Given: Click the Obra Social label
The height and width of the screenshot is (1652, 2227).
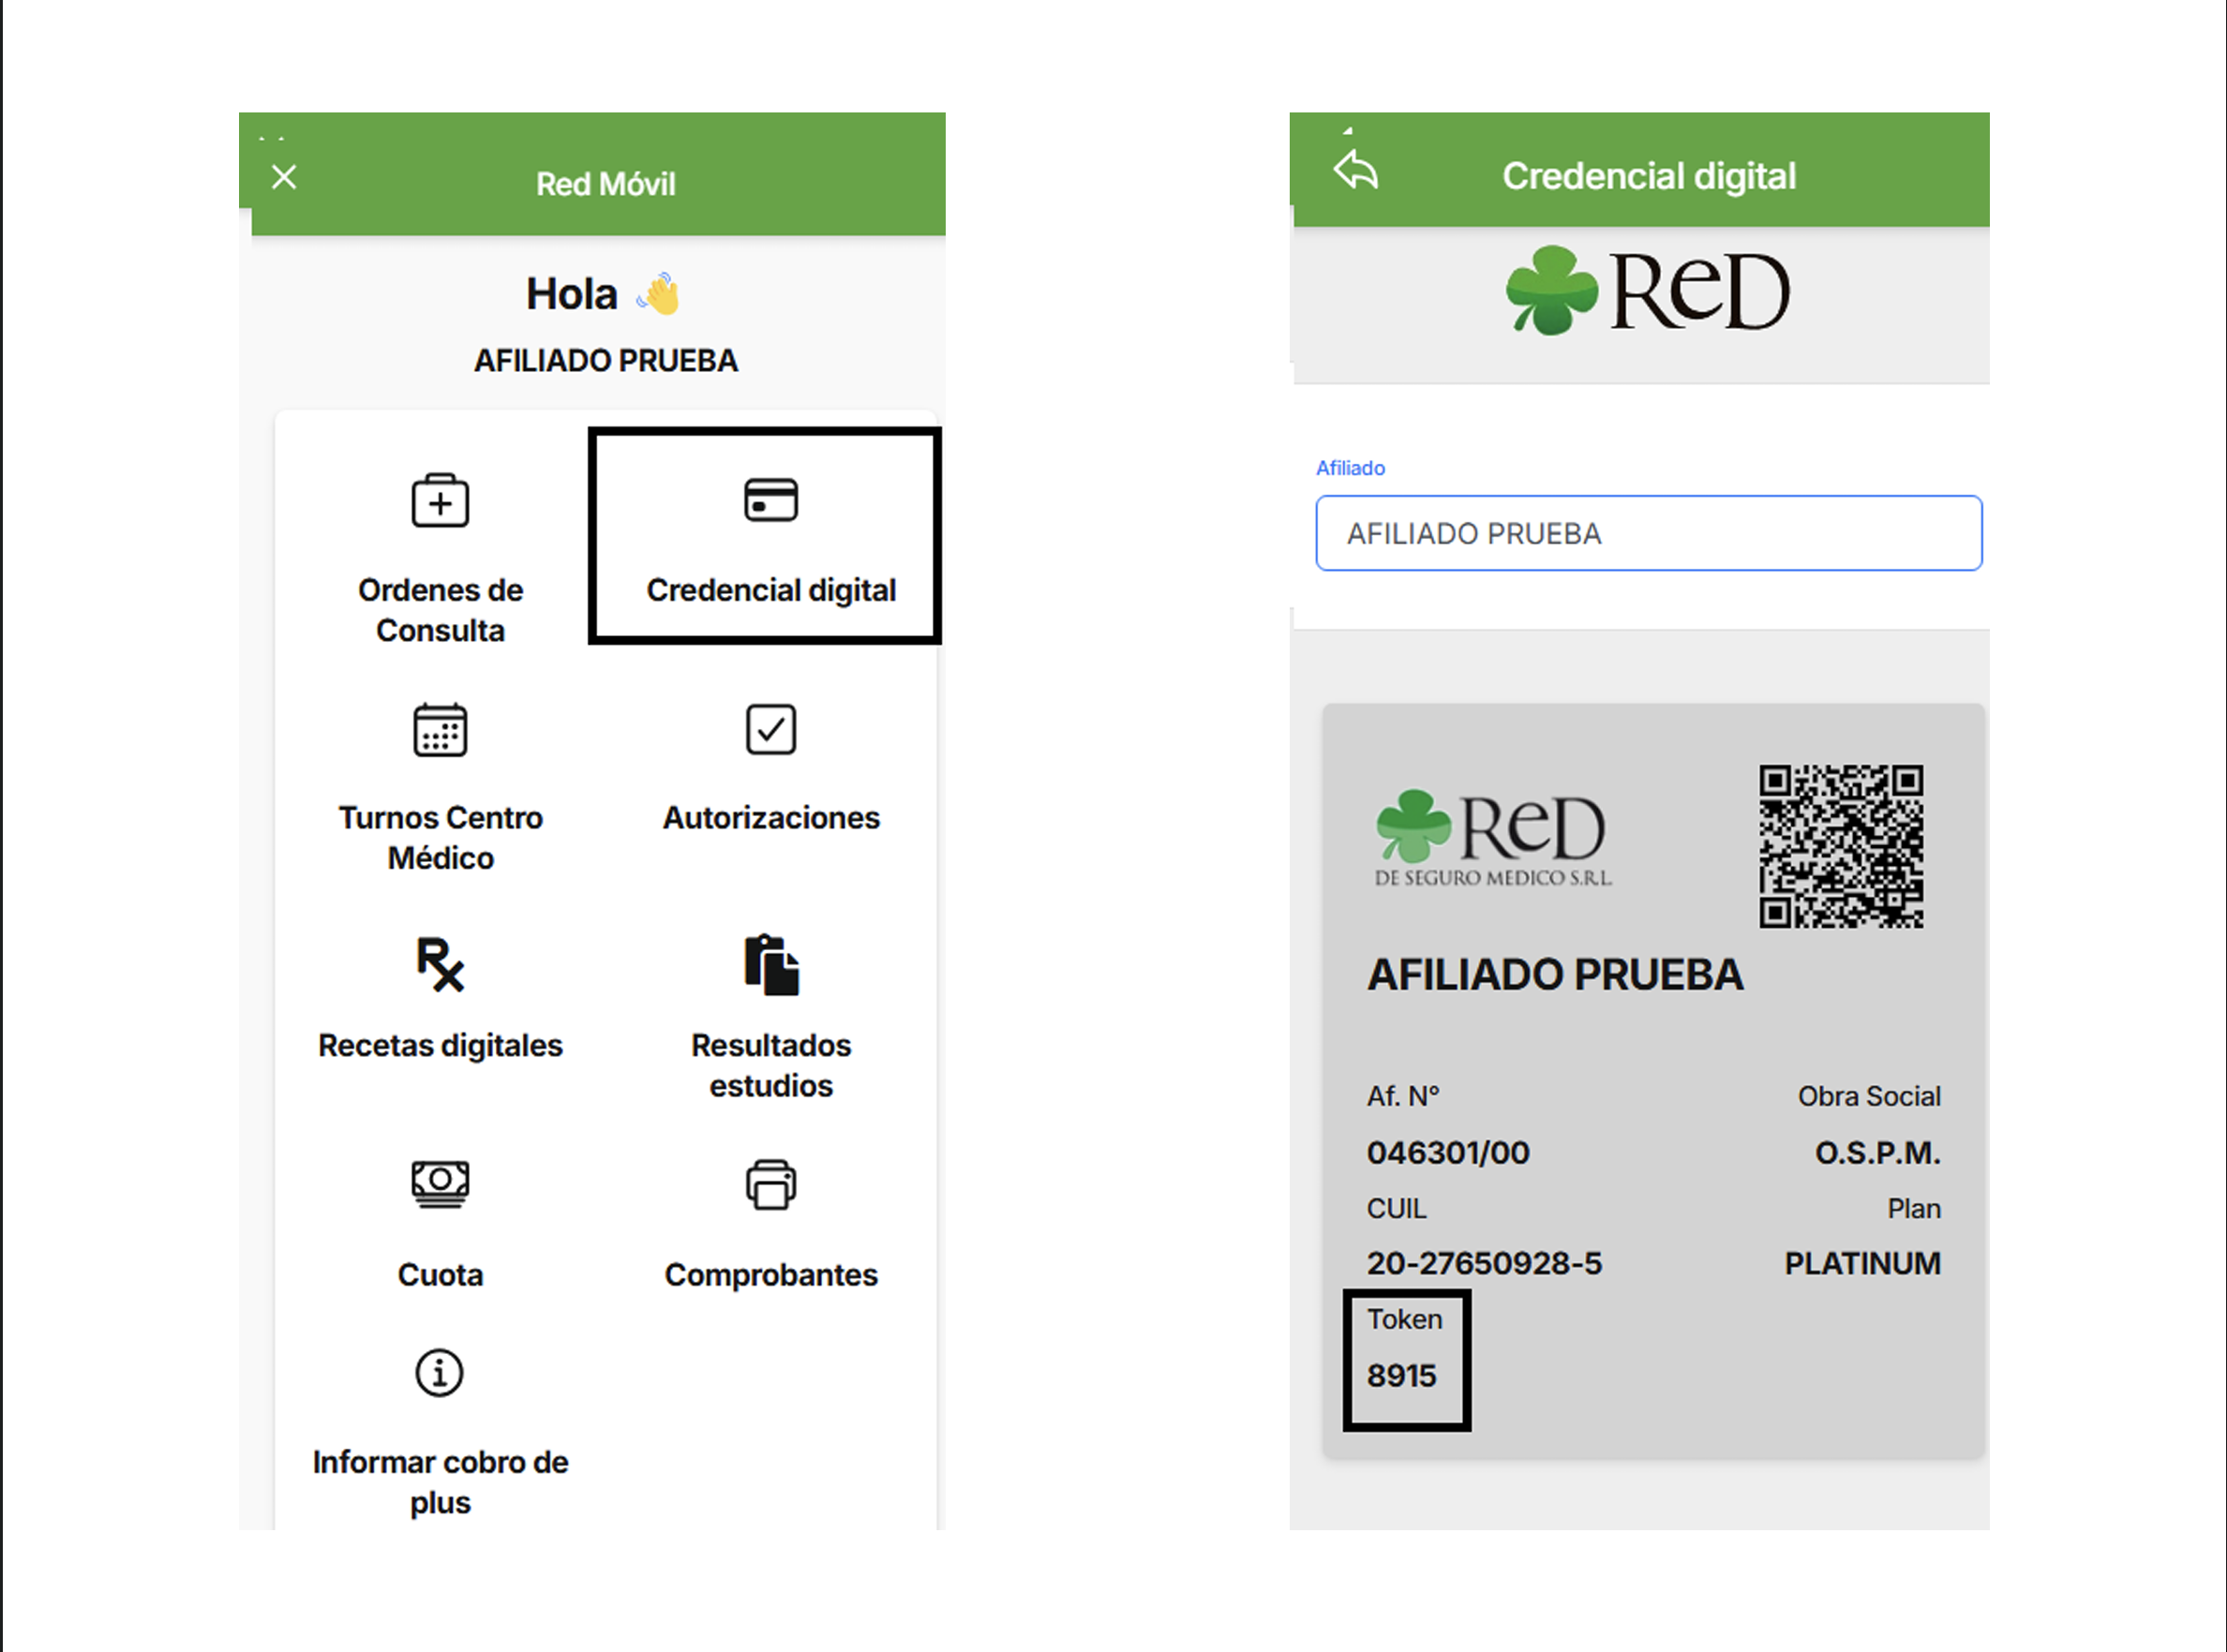Looking at the screenshot, I should (1869, 1097).
